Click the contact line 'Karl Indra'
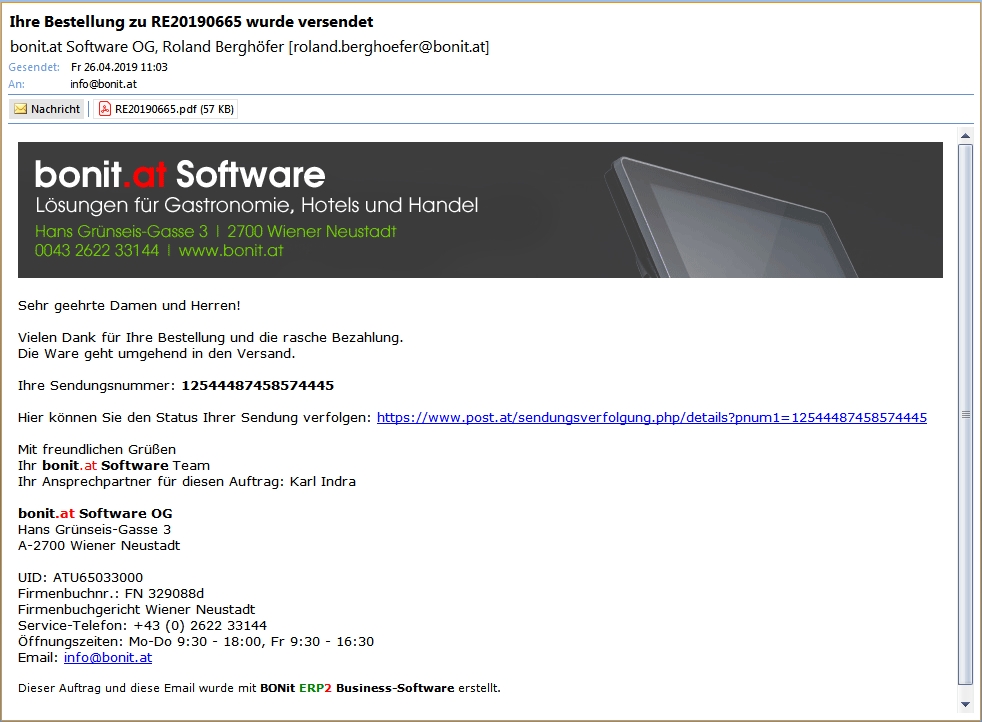The height and width of the screenshot is (722, 982). coord(323,482)
